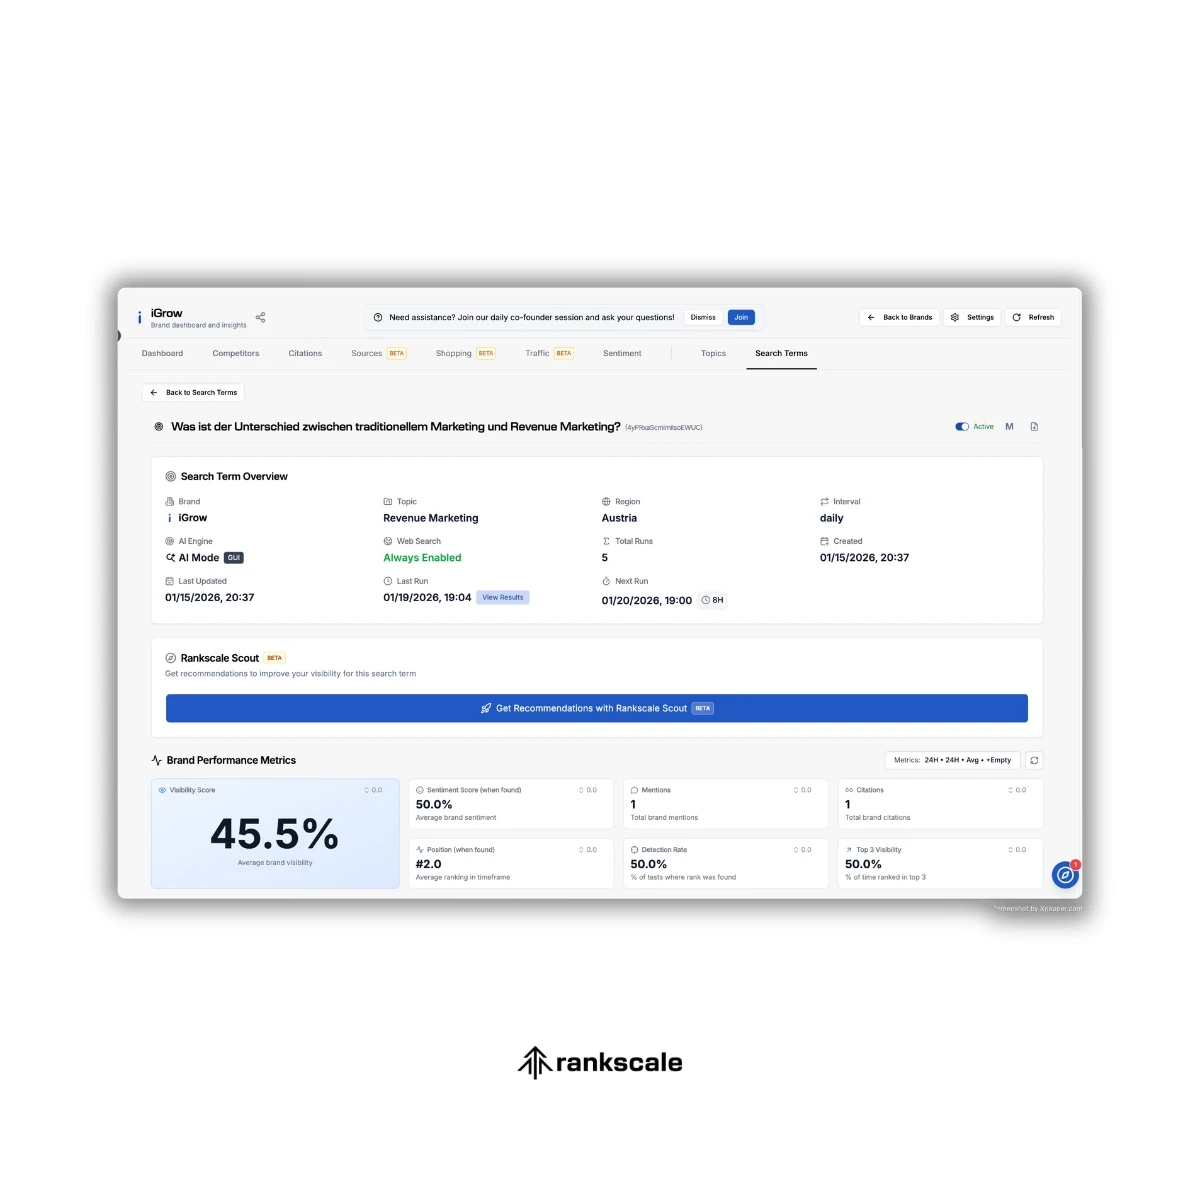Click the iGrow brand logo icon
Viewport: 1200px width, 1200px height.
pos(139,317)
